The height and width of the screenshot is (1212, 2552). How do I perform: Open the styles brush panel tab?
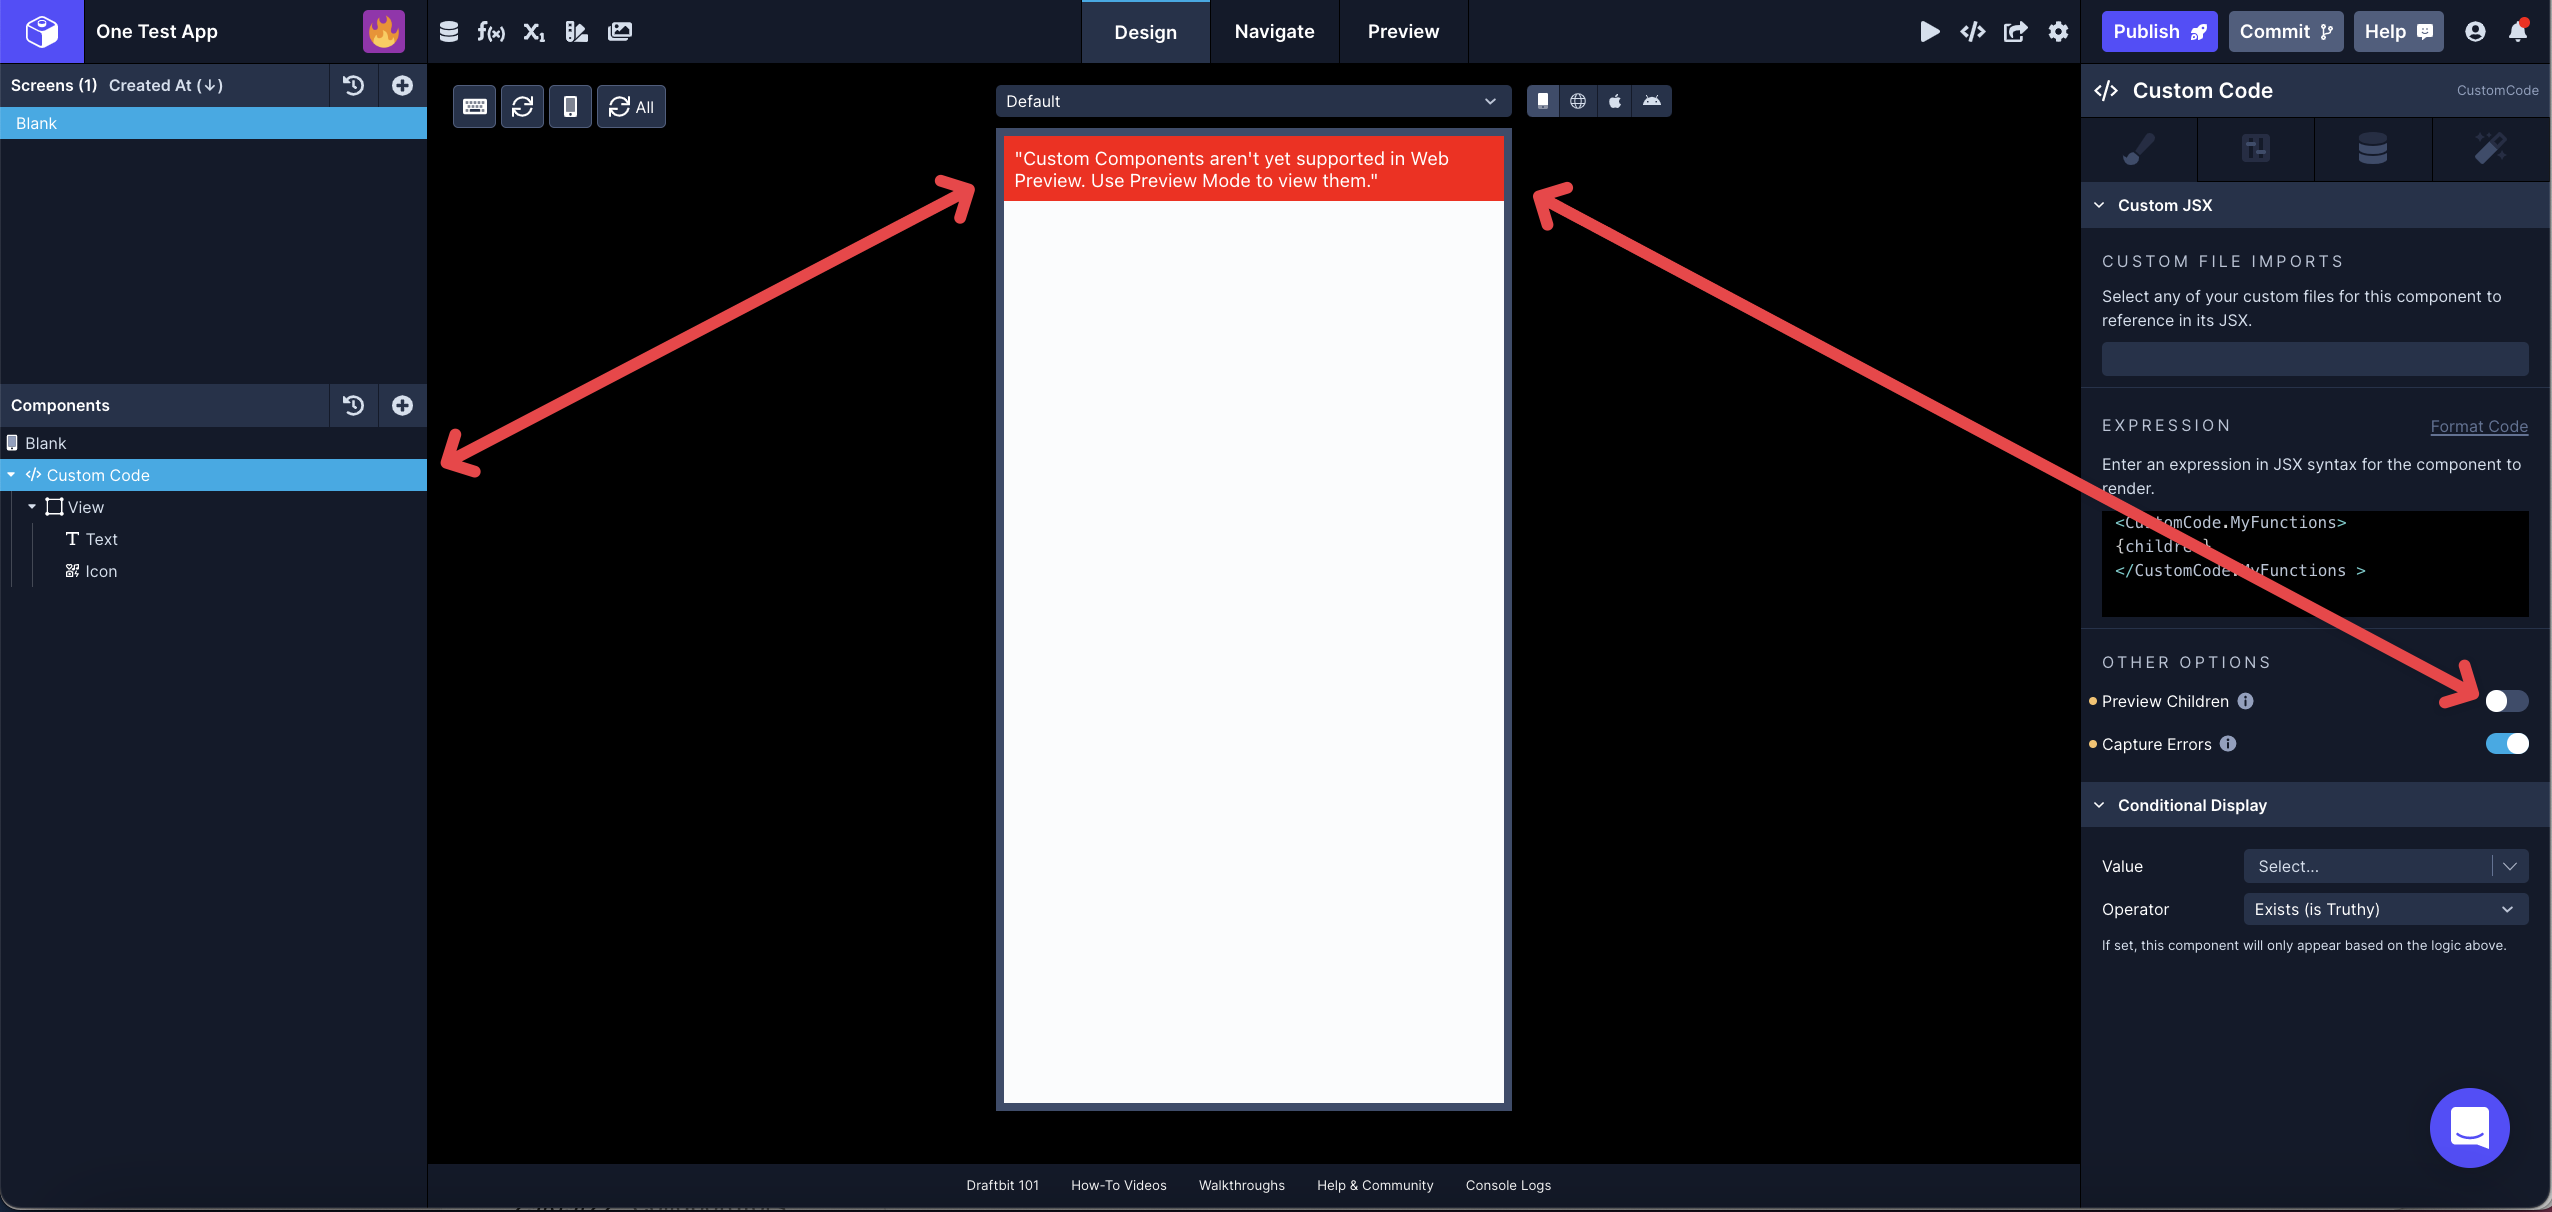click(x=2139, y=149)
